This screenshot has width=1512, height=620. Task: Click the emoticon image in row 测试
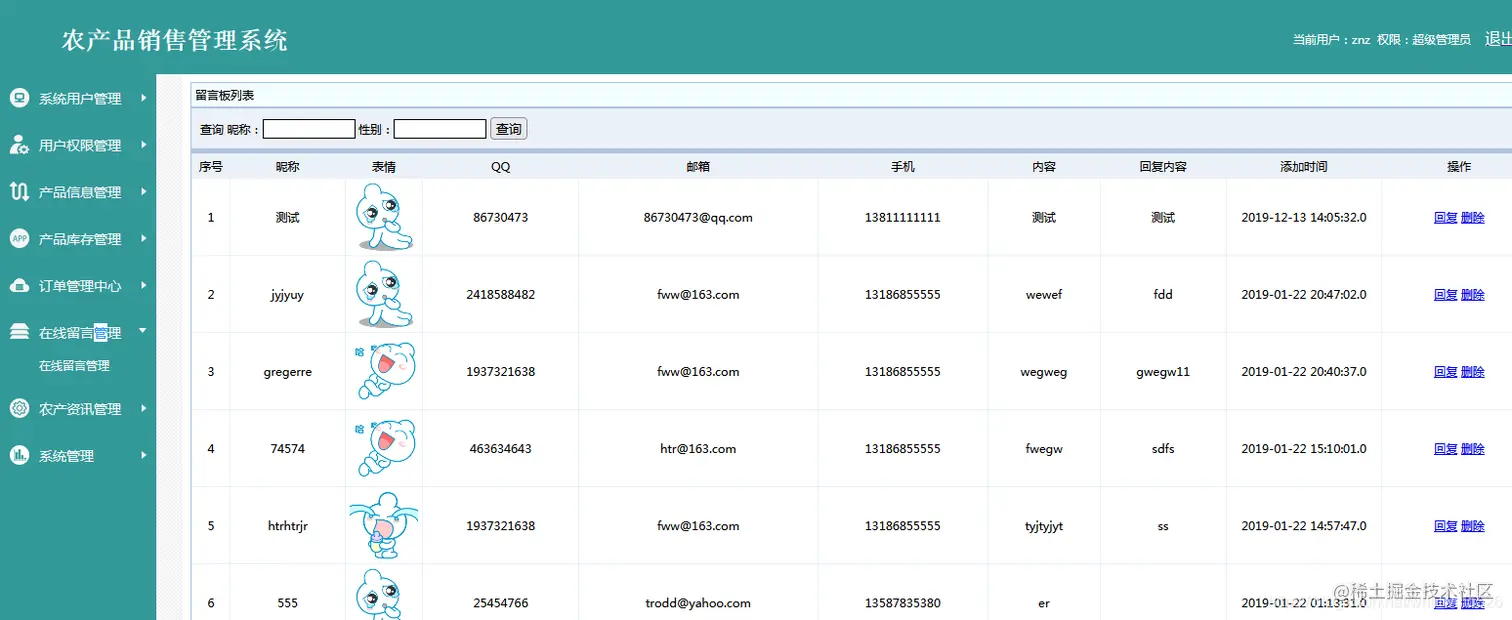pyautogui.click(x=384, y=218)
